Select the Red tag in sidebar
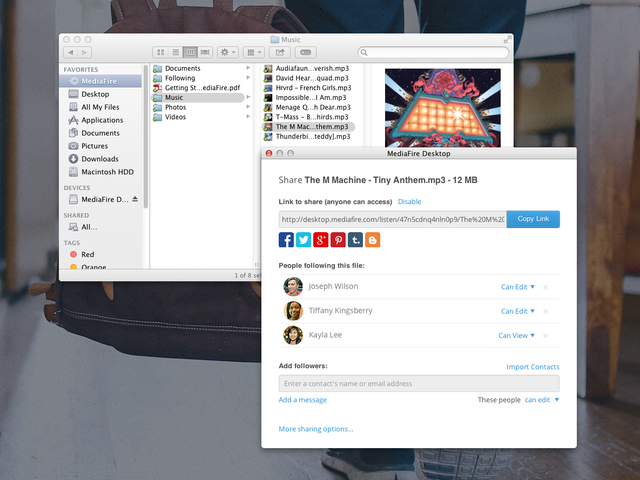This screenshot has height=480, width=640. pyautogui.click(x=88, y=255)
